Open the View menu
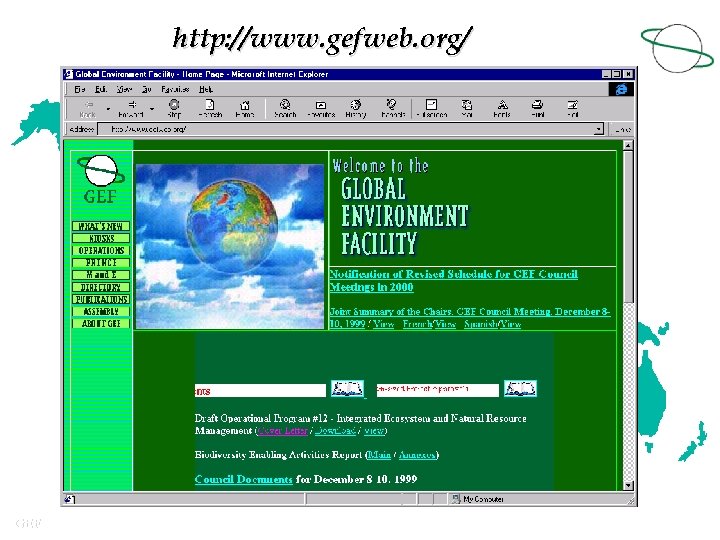 (124, 89)
